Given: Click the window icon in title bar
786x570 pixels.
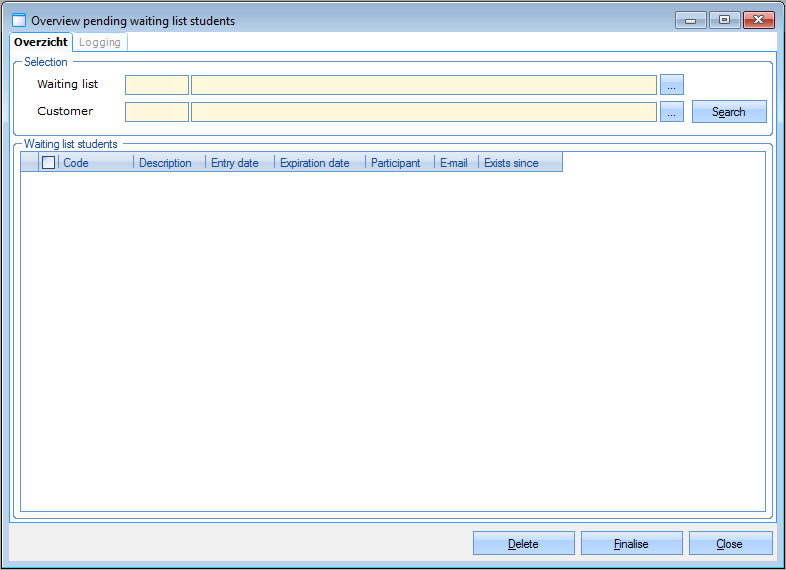Looking at the screenshot, I should pos(19,21).
